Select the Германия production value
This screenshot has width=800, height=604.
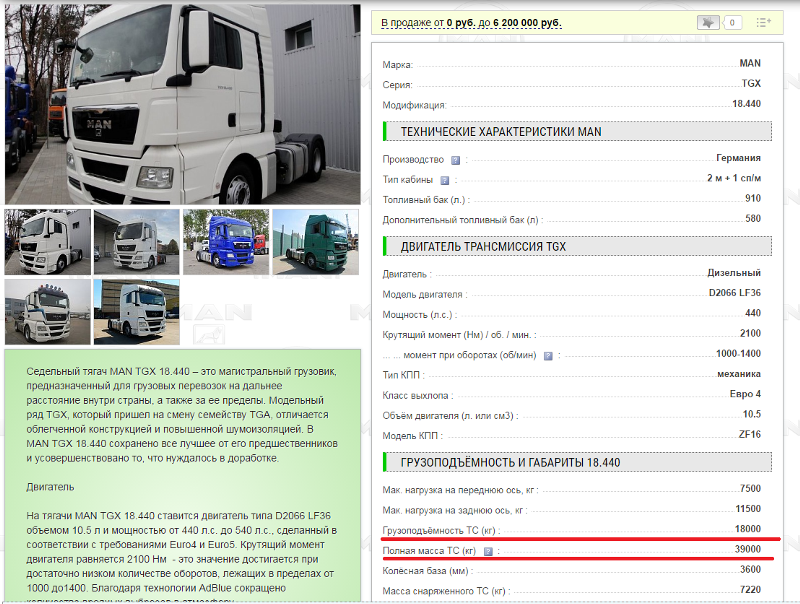click(738, 158)
